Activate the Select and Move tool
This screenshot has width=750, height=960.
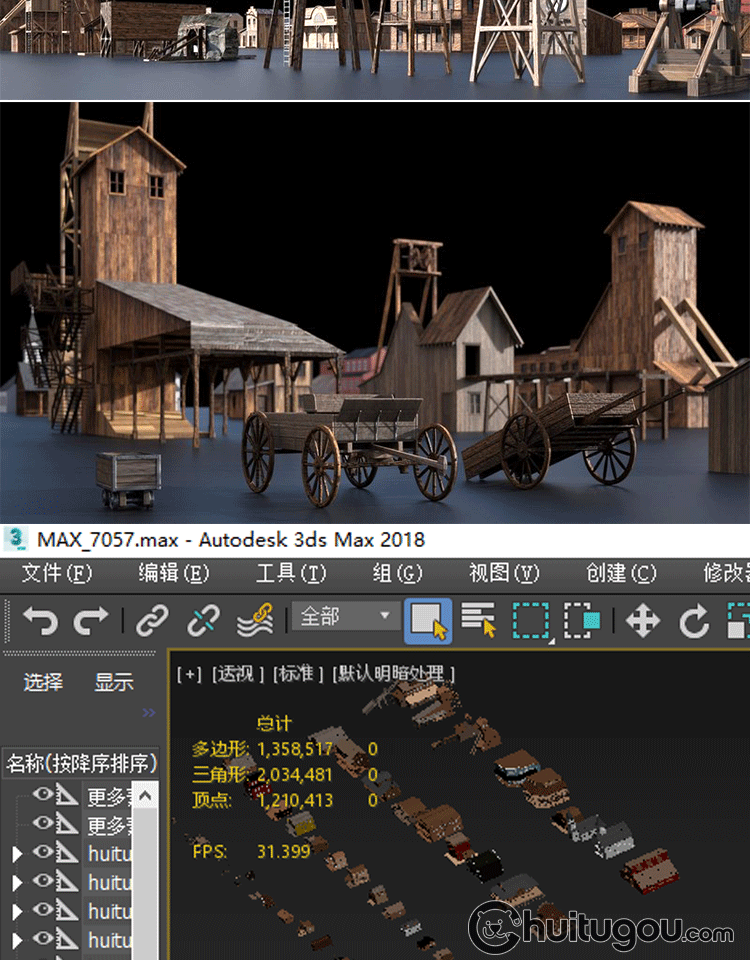click(642, 621)
